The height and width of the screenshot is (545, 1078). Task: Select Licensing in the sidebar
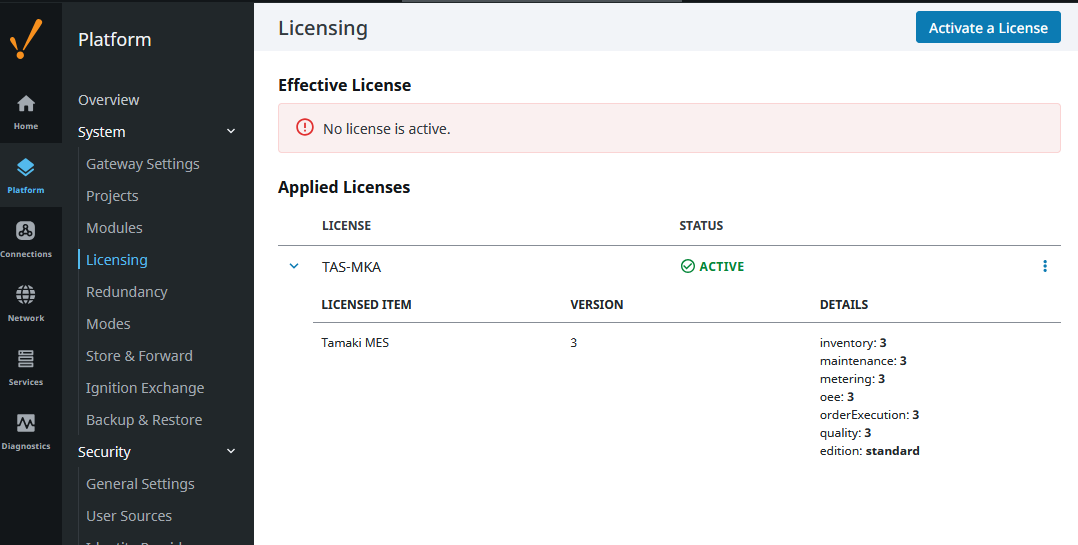pos(116,260)
